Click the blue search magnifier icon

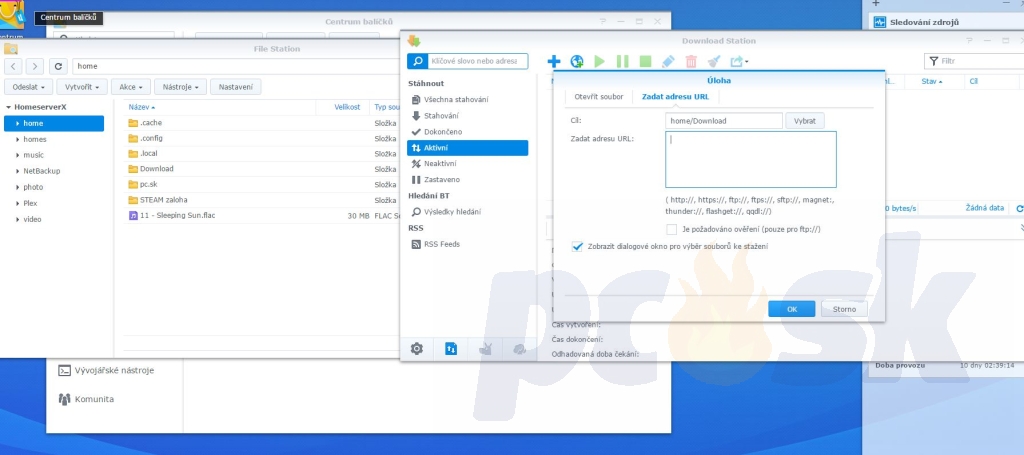click(x=417, y=61)
